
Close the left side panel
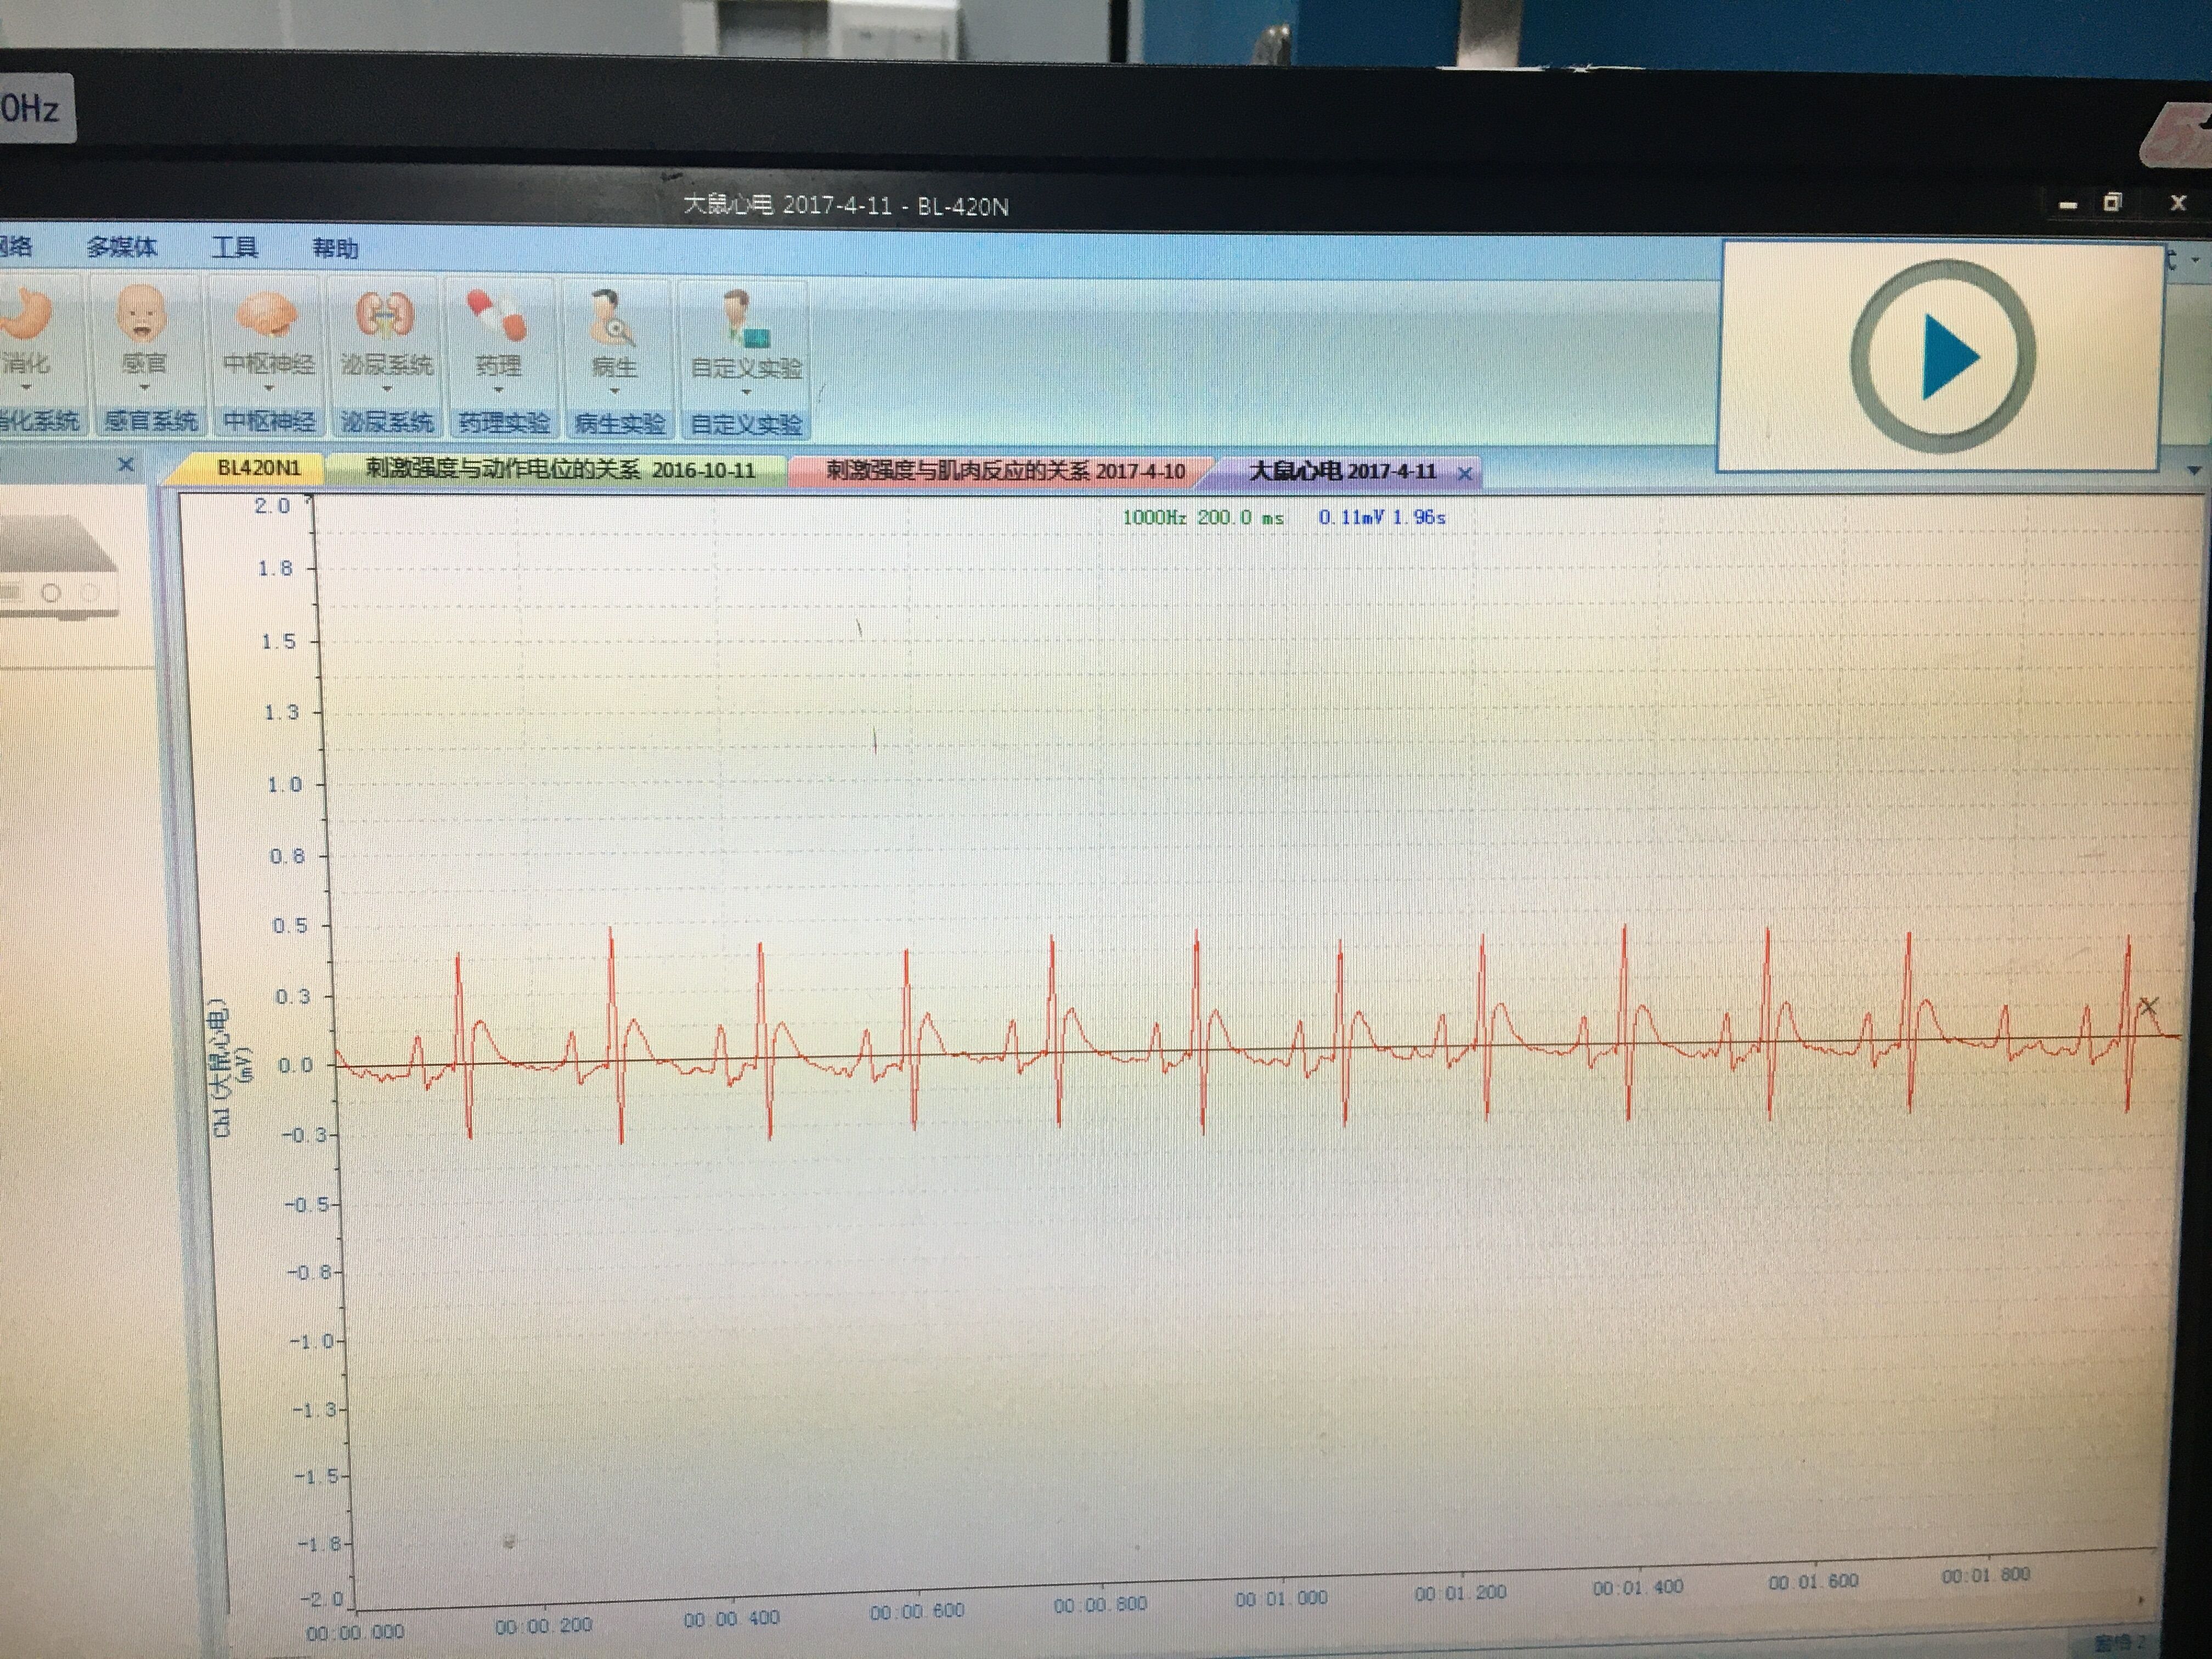point(126,465)
